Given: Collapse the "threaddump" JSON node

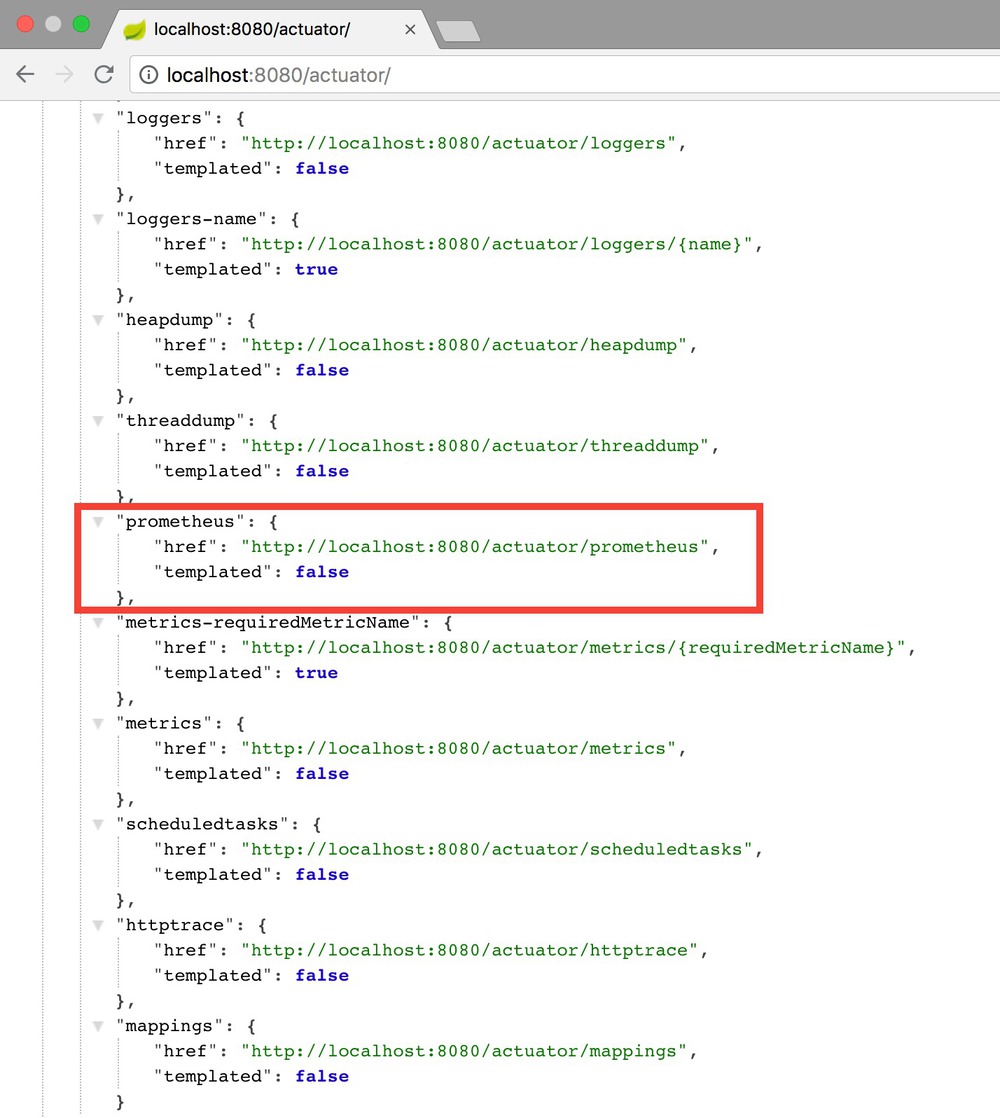Looking at the screenshot, I should pos(98,421).
